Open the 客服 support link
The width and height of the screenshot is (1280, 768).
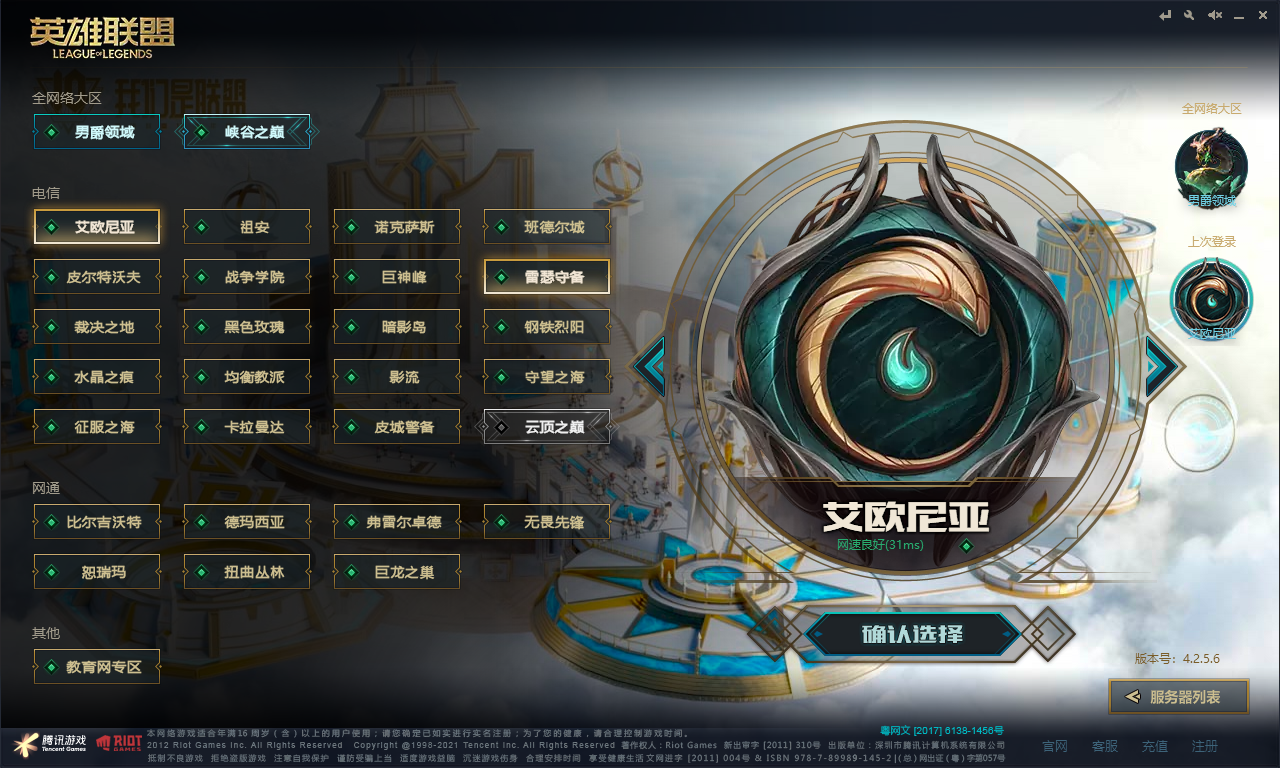coord(1105,746)
